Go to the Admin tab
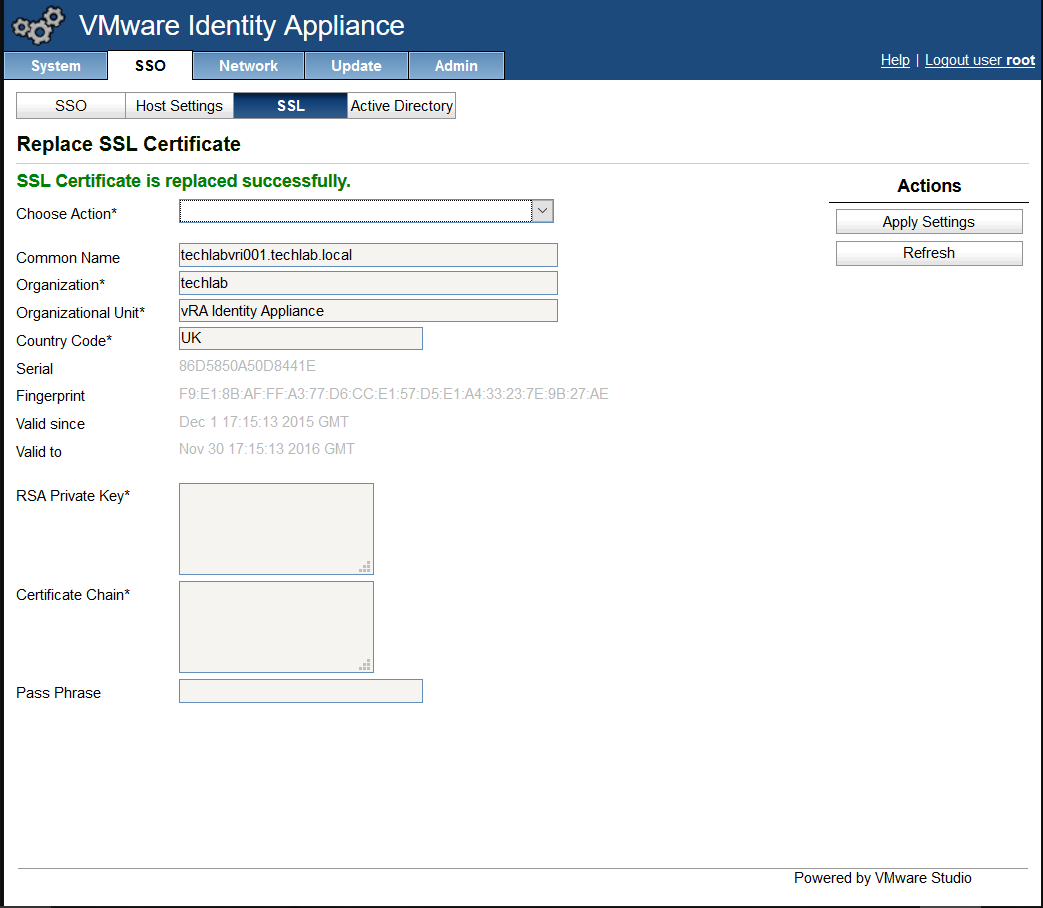1043x908 pixels. tap(456, 66)
